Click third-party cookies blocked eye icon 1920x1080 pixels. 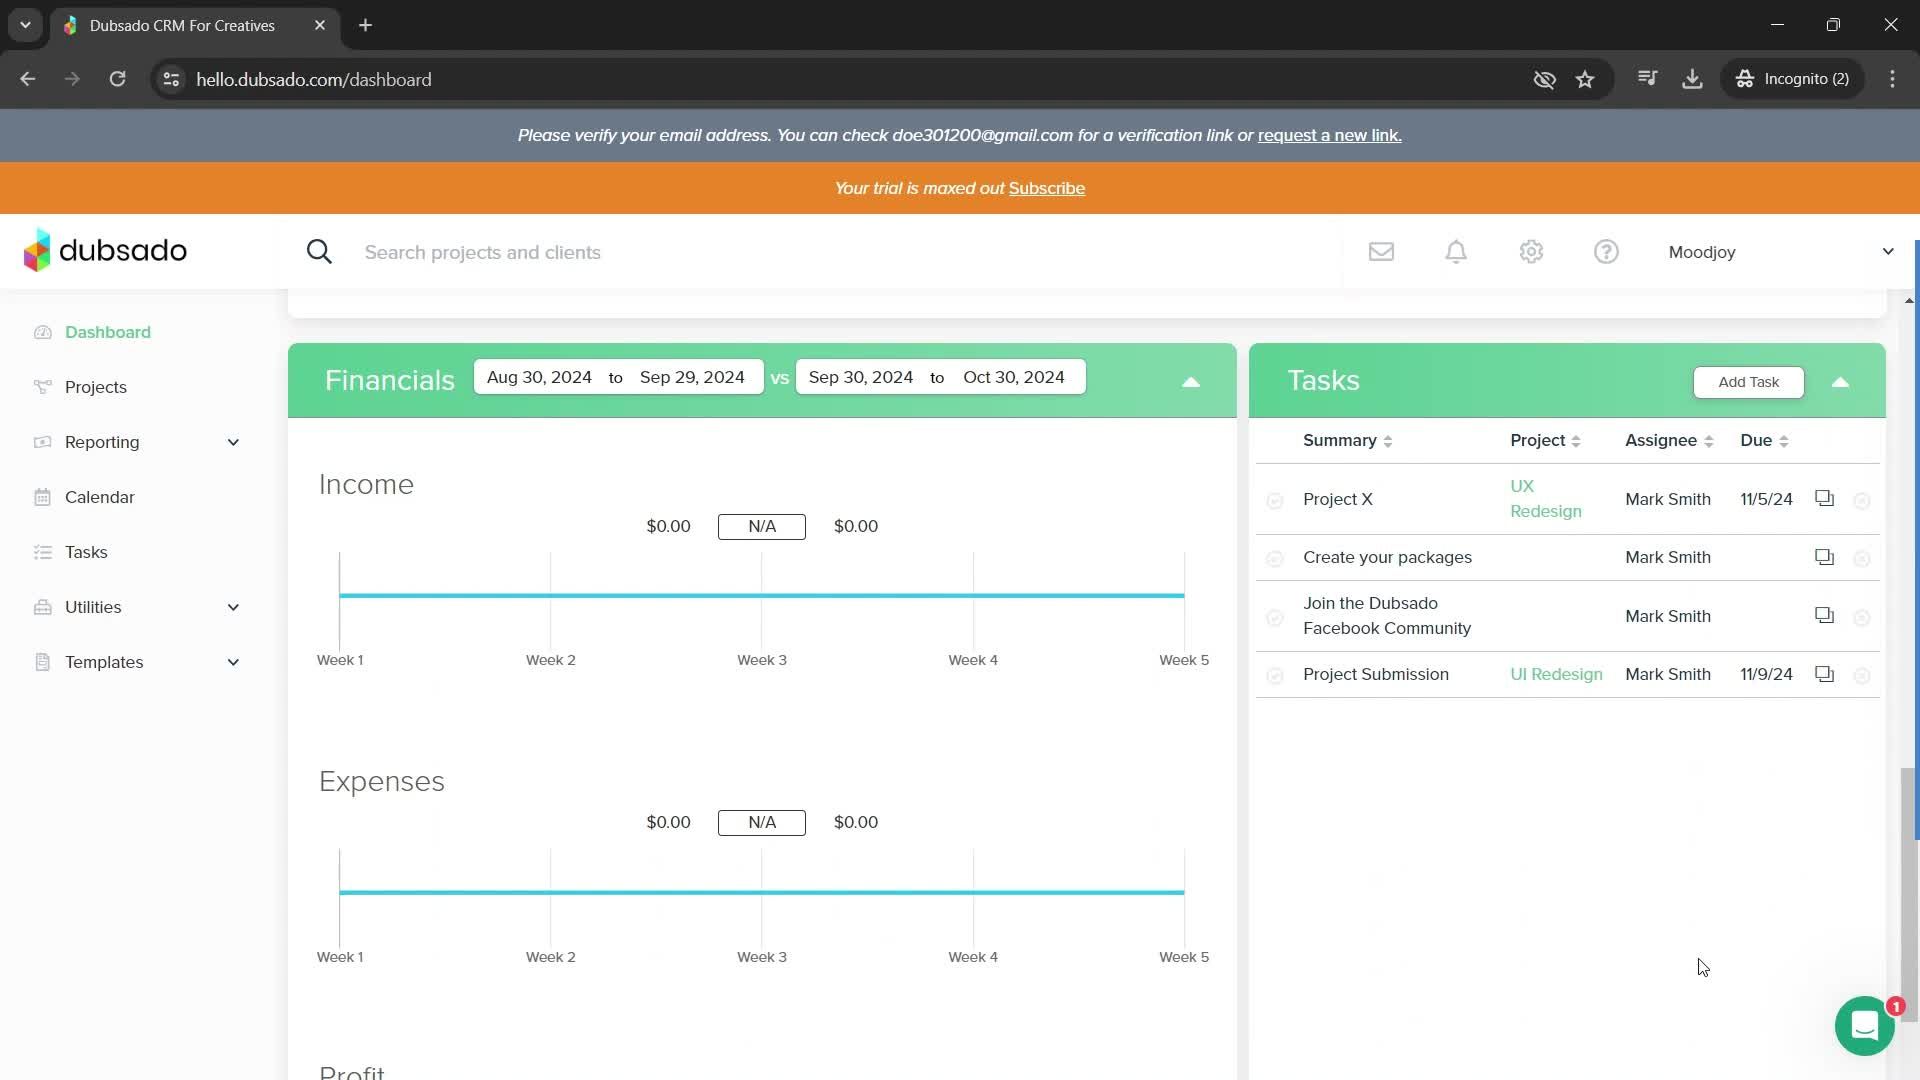[1544, 79]
